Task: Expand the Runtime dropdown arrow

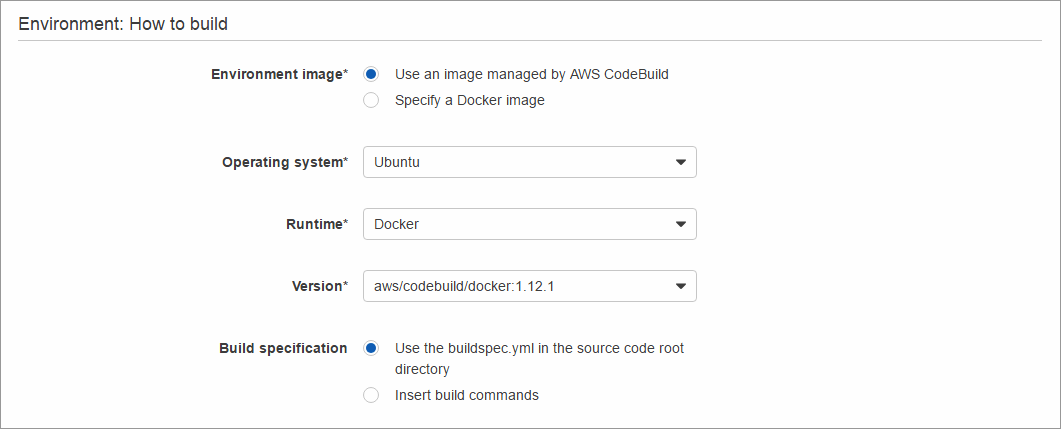Action: (680, 224)
